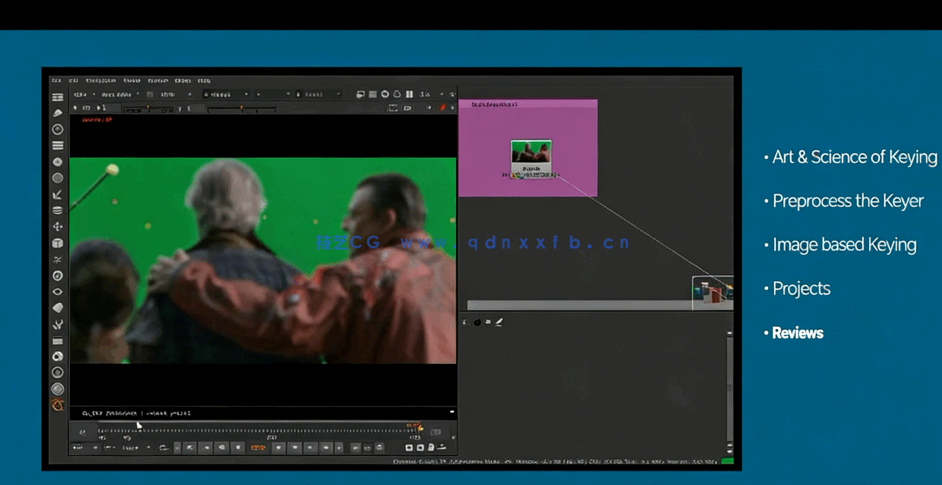Open the 3D nodes cube icon
The width and height of the screenshot is (942, 485).
tap(58, 243)
